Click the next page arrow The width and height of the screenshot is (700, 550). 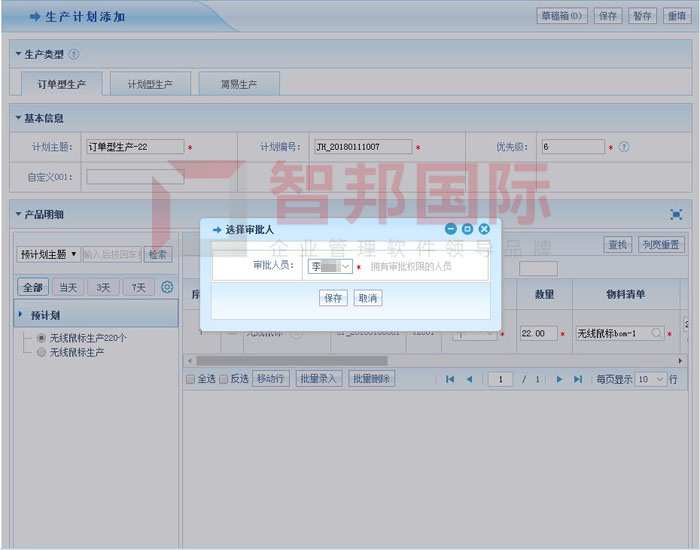558,379
